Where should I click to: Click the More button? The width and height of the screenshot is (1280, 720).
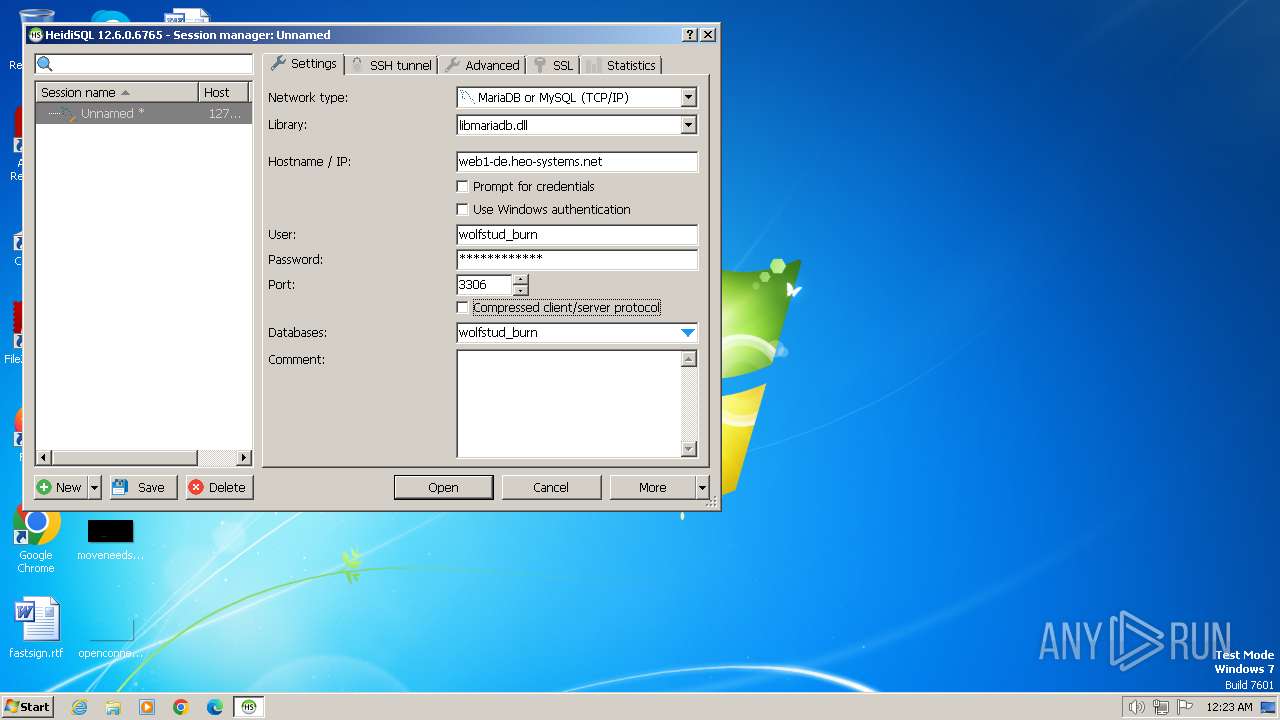(x=653, y=487)
